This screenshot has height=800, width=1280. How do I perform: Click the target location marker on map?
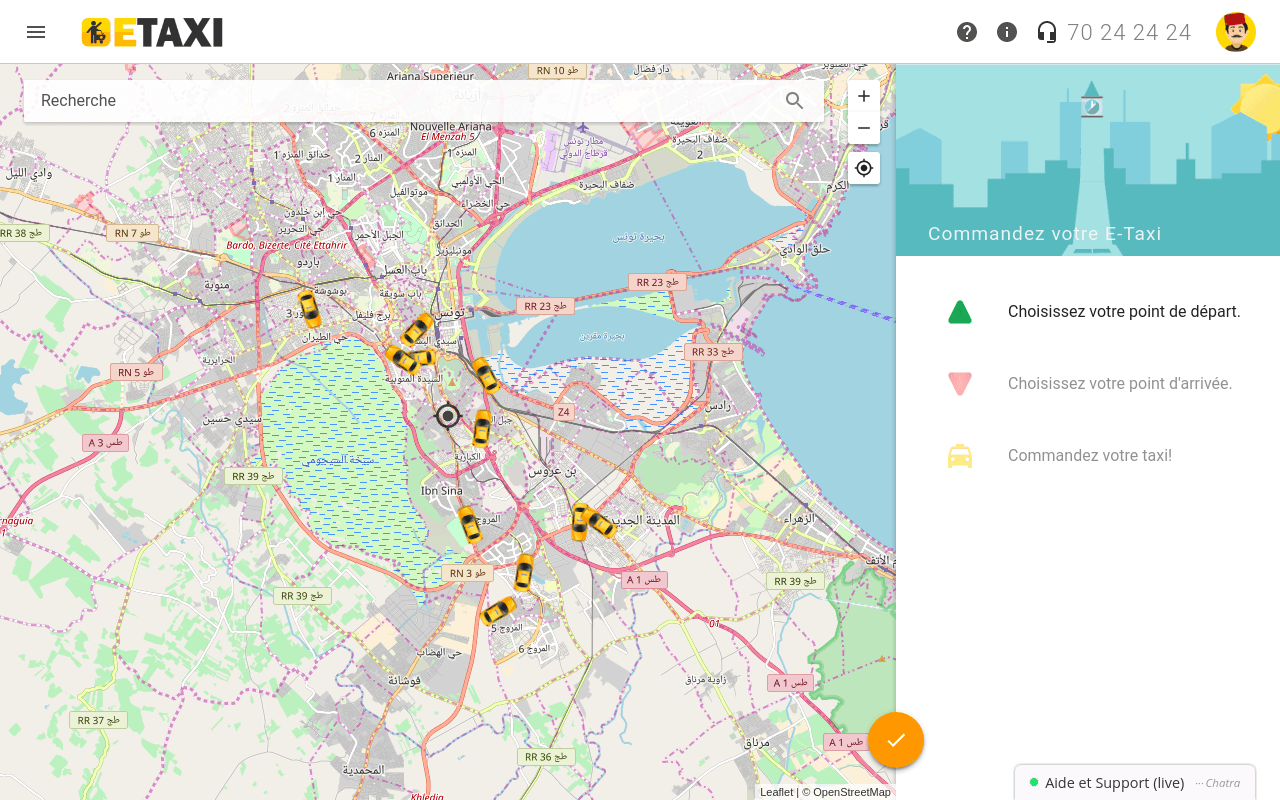point(448,415)
